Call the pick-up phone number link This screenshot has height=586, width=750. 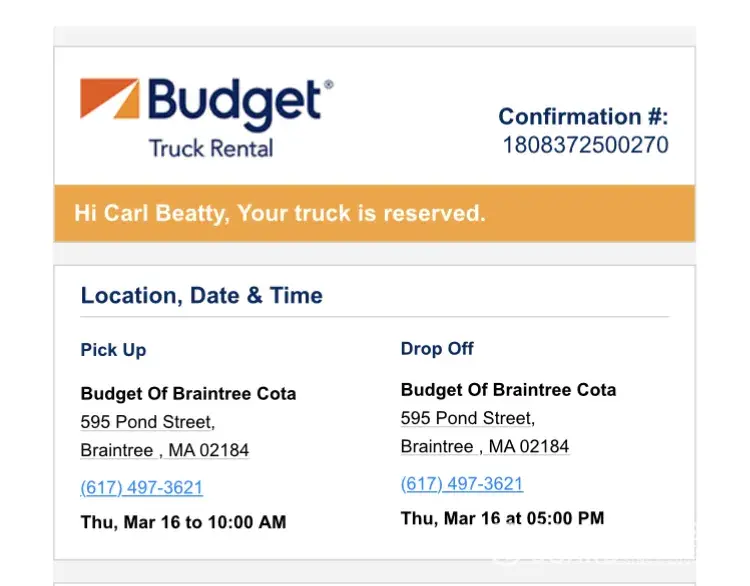point(141,488)
